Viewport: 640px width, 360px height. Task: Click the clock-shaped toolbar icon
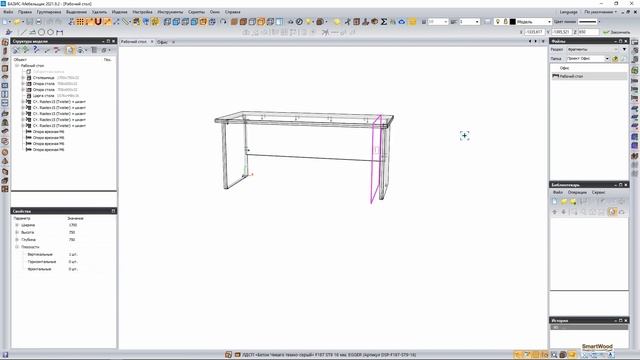coord(299,22)
